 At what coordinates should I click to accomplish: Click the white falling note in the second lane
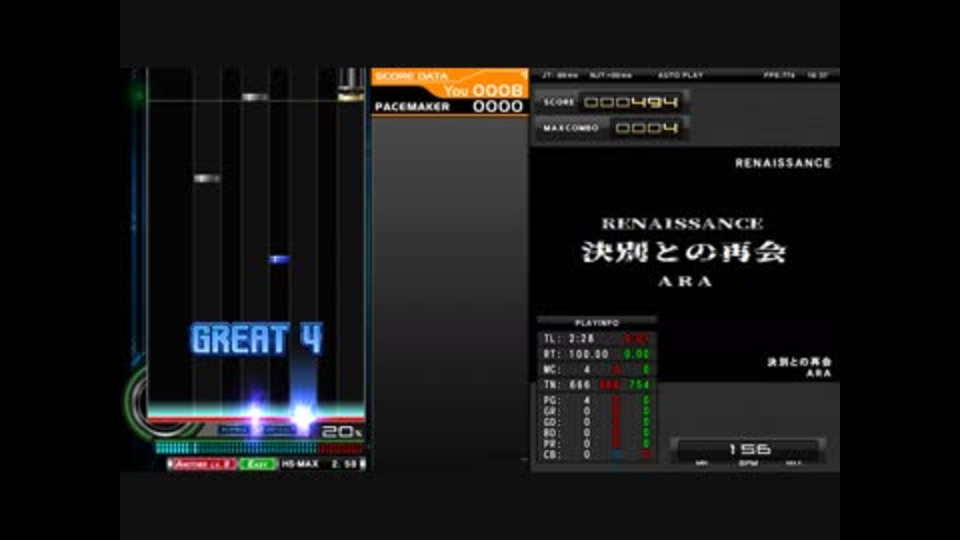coord(207,178)
